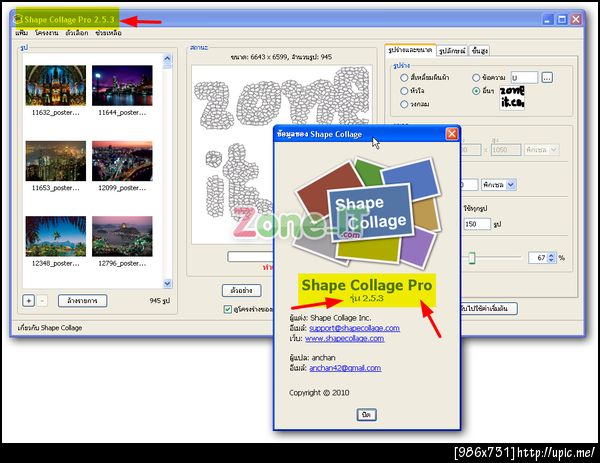Select the heart shape radio button
The height and width of the screenshot is (463, 600).
[x=404, y=91]
